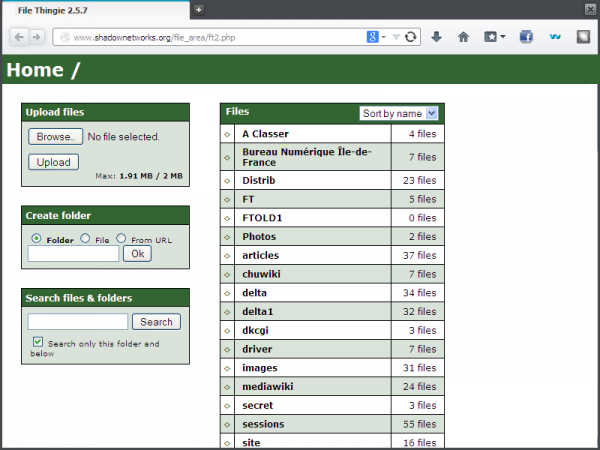Click the Browse button
Screen dimensions: 600x450
click(55, 137)
